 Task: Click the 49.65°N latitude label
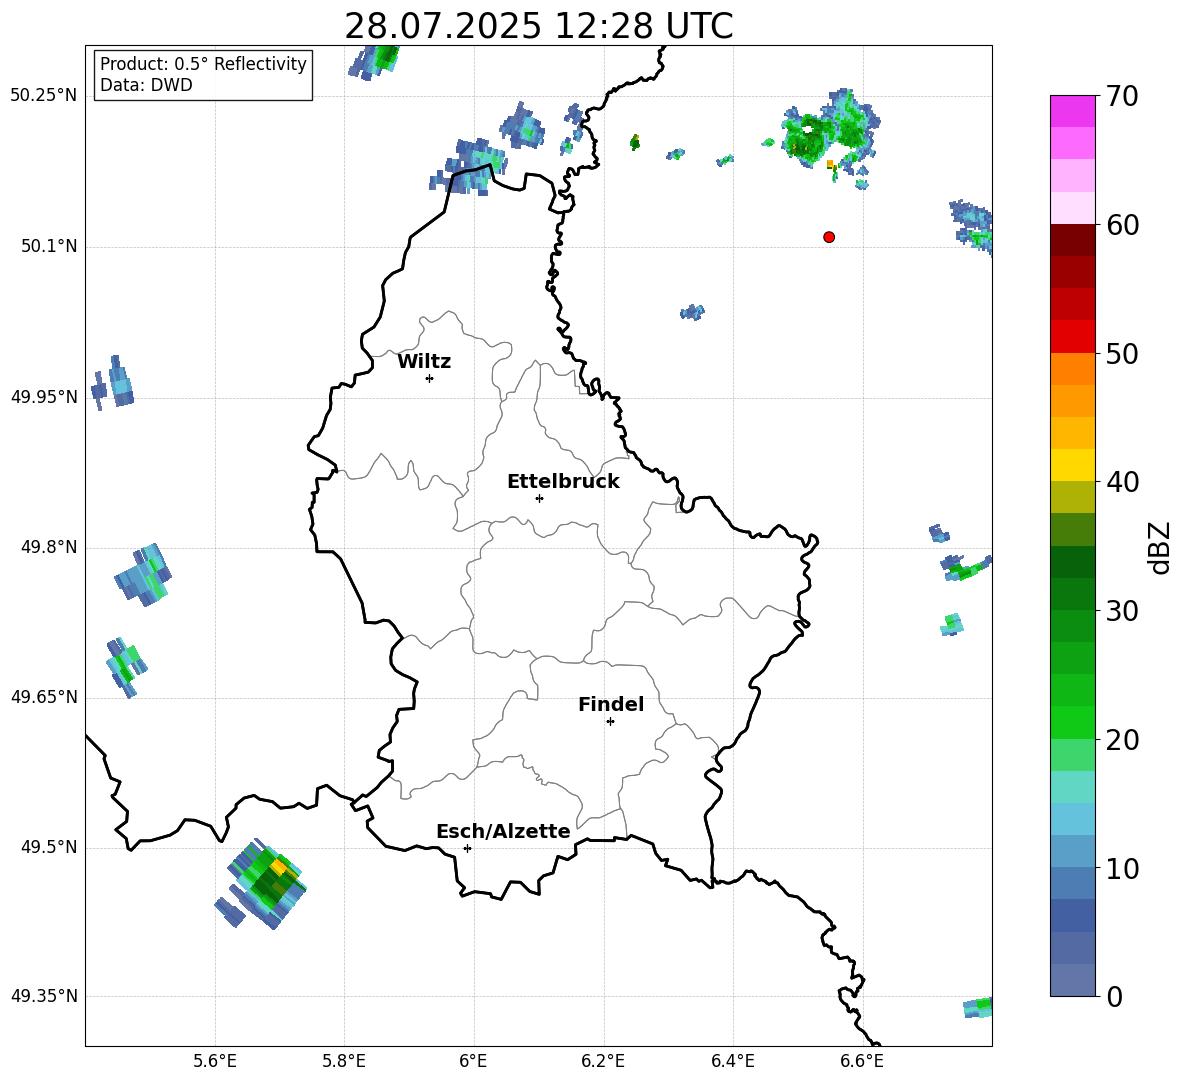click(44, 697)
